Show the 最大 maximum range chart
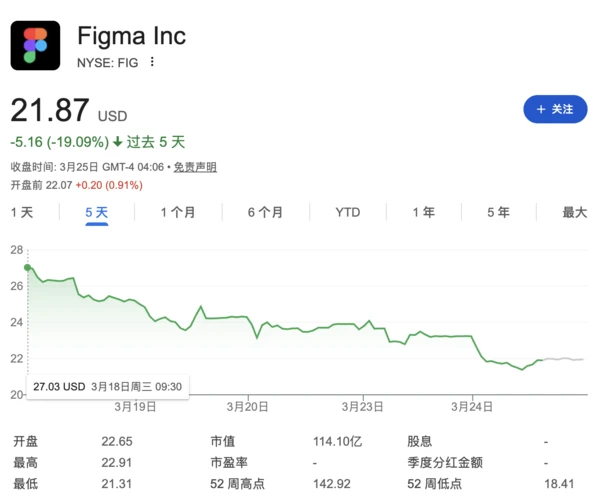Screen dimensions: 600x504 pyautogui.click(x=574, y=212)
